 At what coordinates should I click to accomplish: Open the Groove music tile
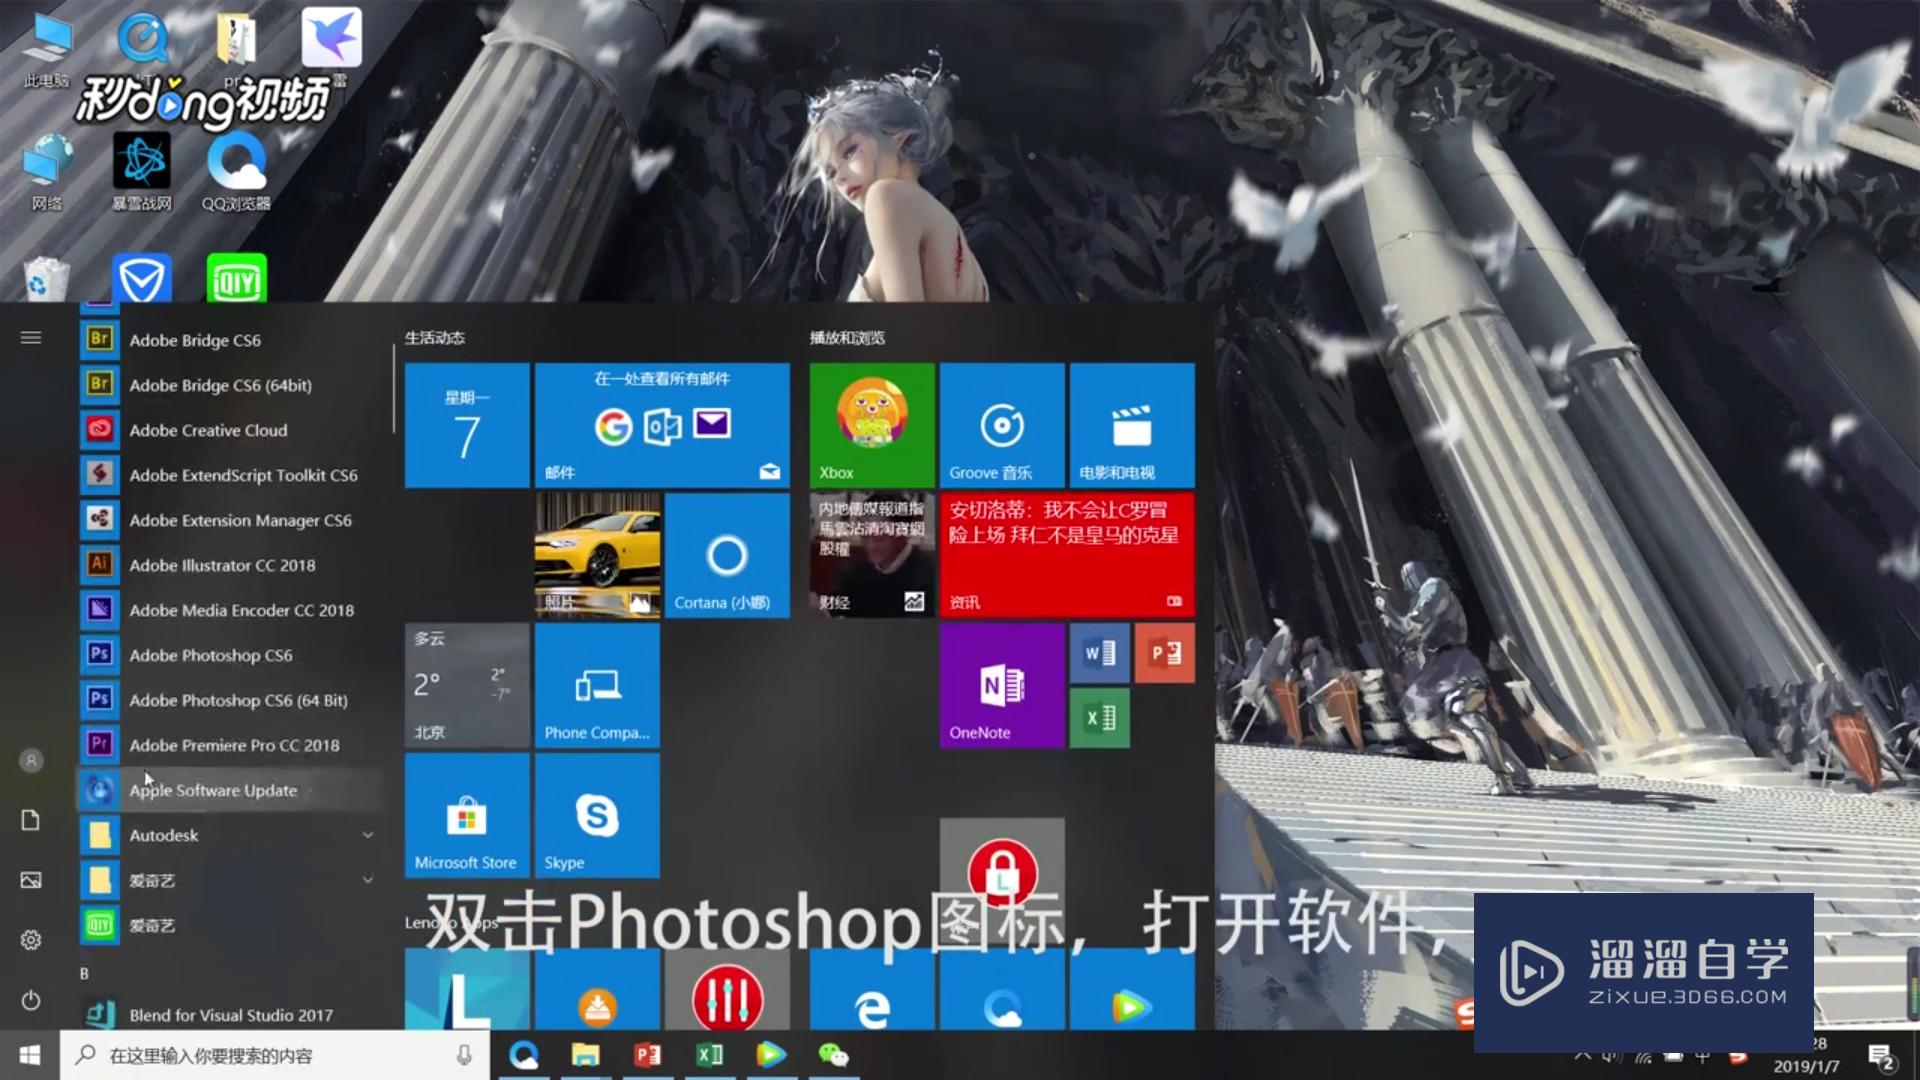(1001, 425)
